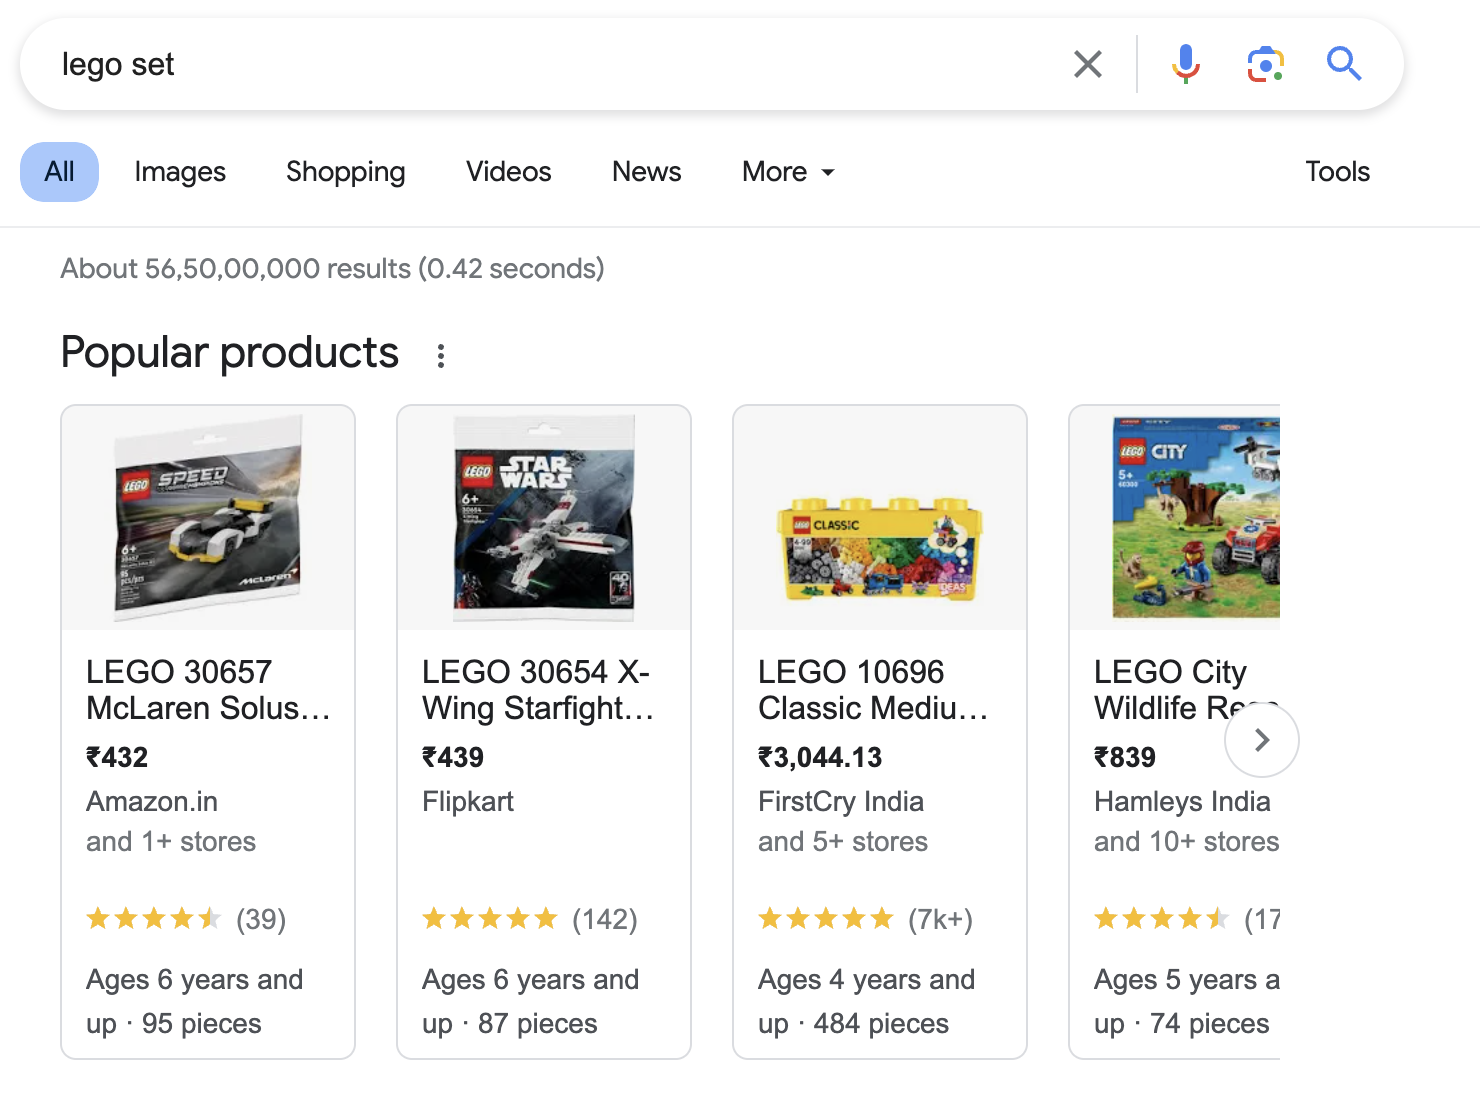Open Google Lens camera search icon

[x=1265, y=64]
